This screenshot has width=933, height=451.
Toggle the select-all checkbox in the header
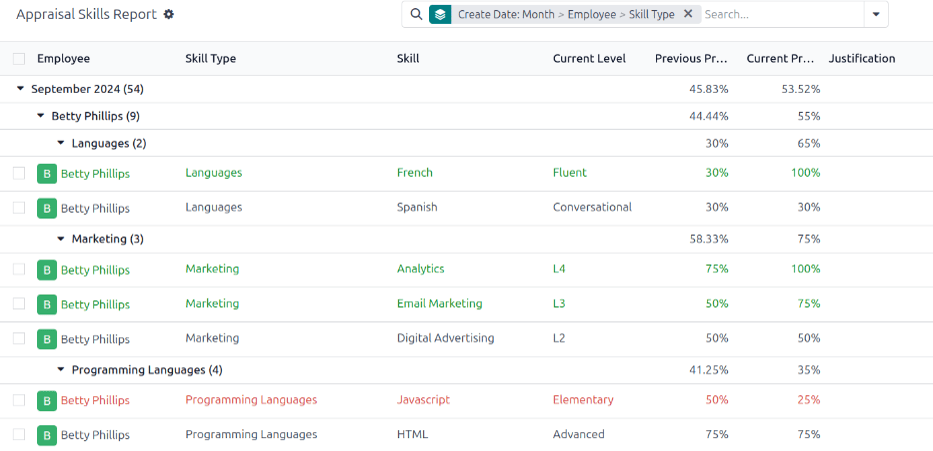coord(19,59)
